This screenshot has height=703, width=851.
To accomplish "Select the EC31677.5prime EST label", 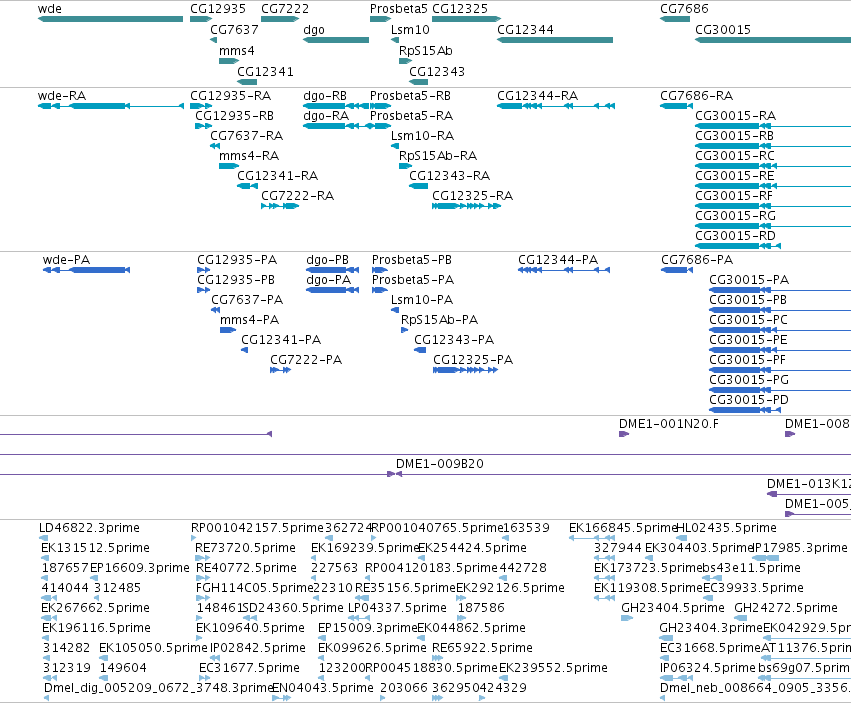I will click(x=249, y=668).
